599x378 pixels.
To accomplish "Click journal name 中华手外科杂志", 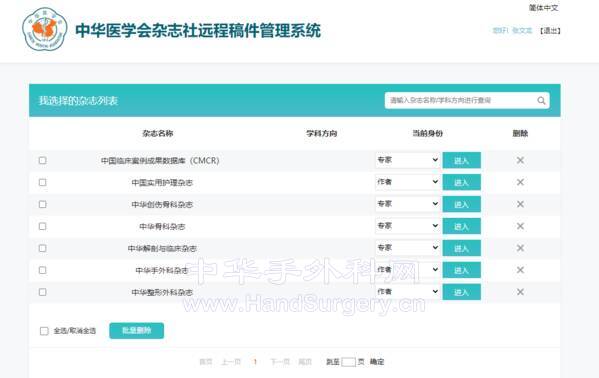I will (x=162, y=271).
